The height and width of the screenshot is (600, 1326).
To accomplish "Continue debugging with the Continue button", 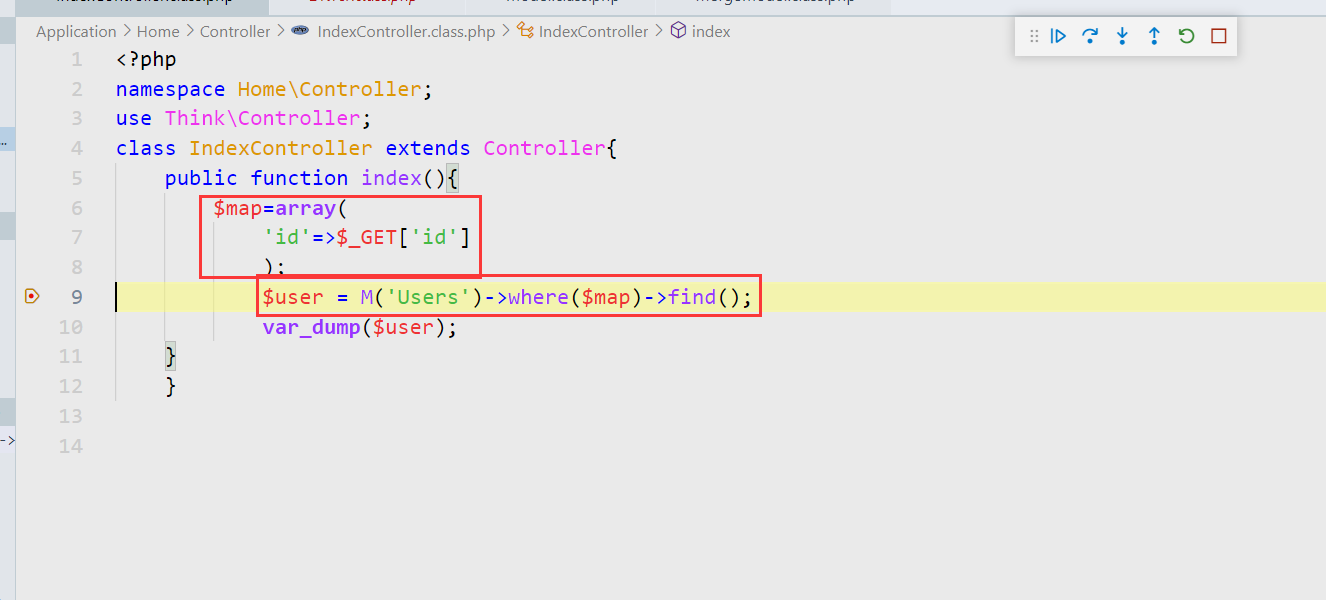I will (1058, 36).
